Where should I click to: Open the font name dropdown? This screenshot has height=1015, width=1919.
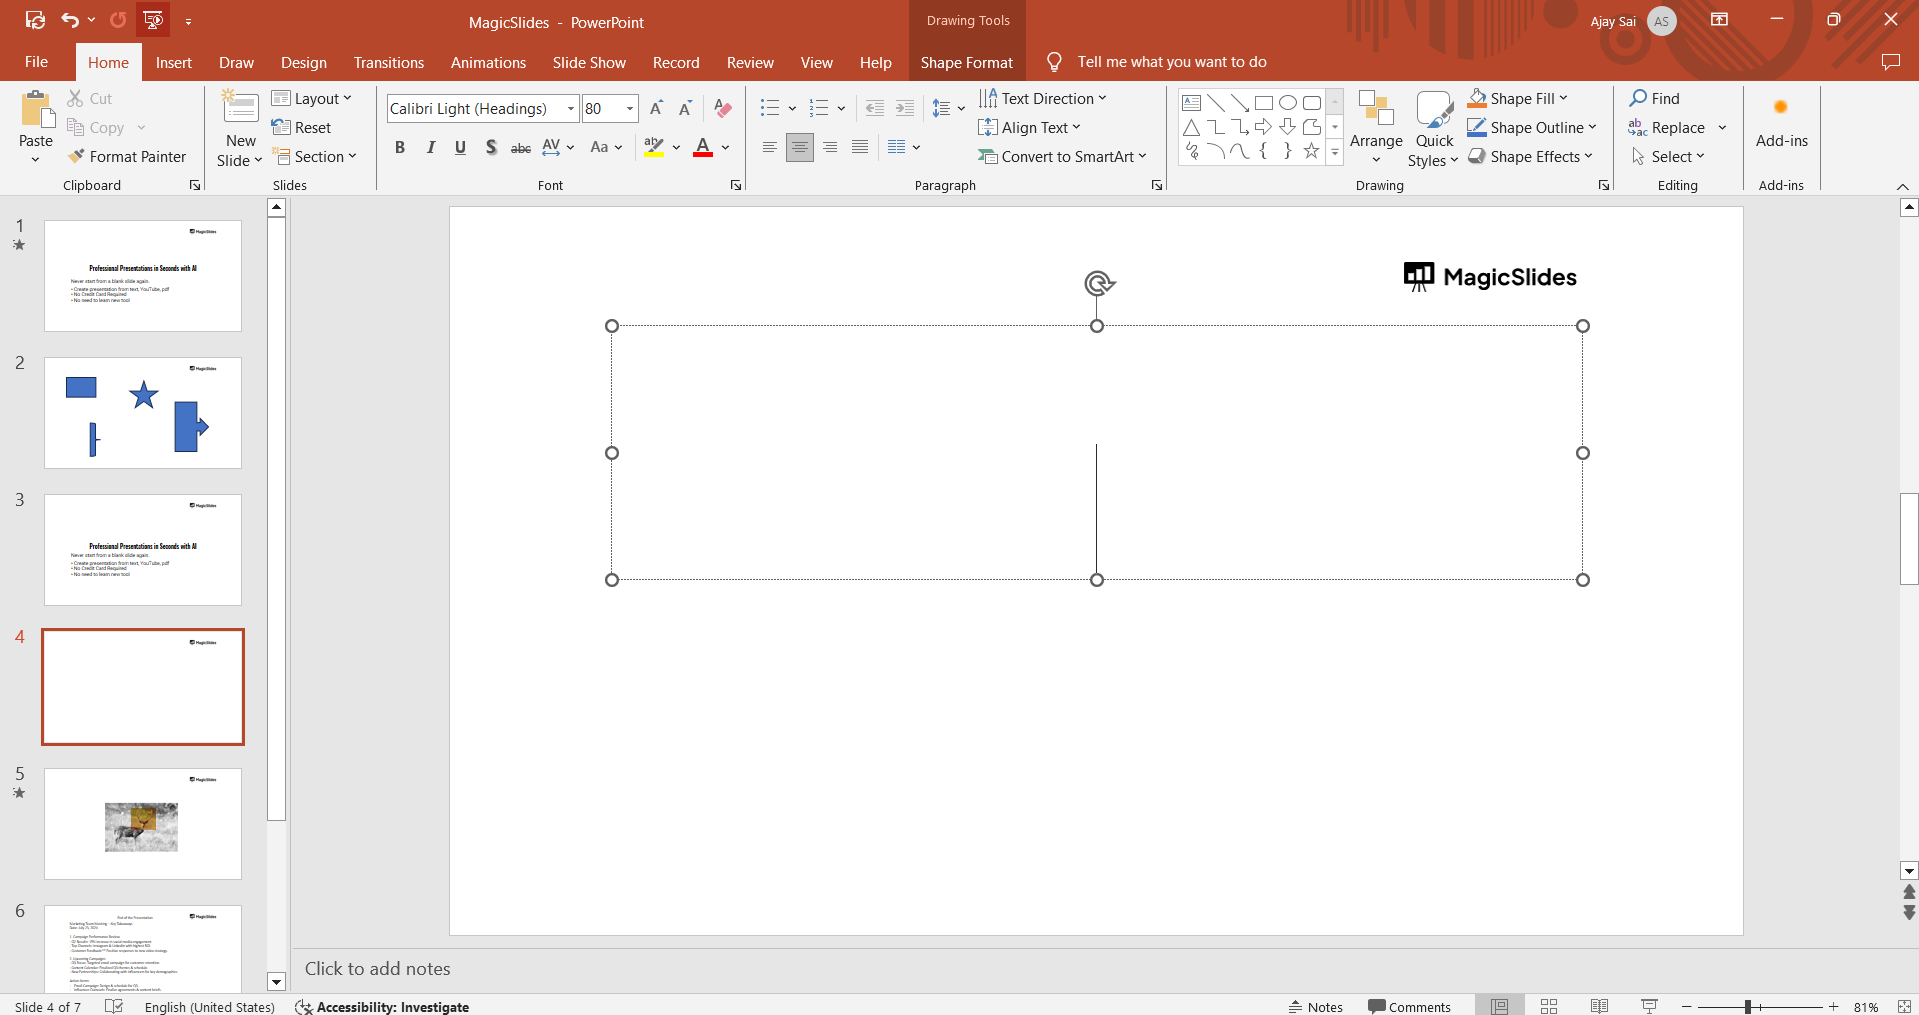(571, 109)
